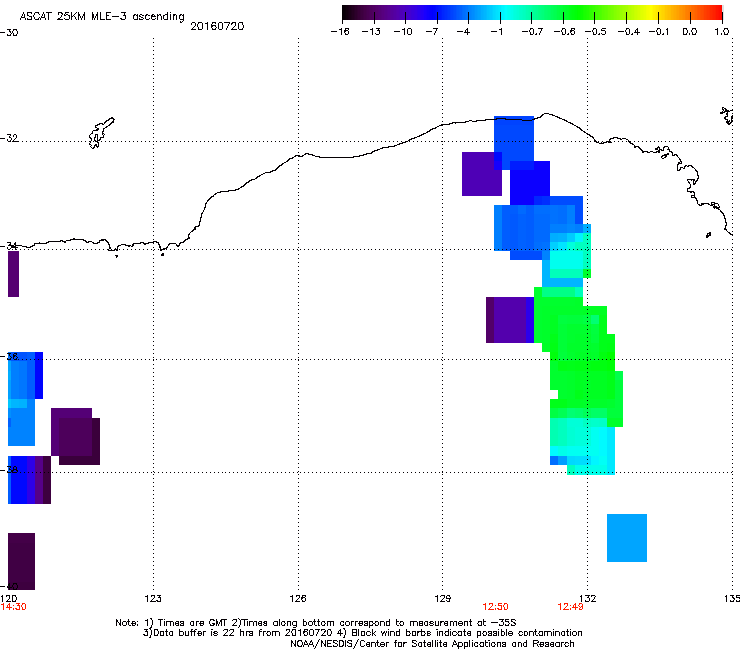Screen dimensions: 740x650
Task: Click the 129 longitude axis label
Action: click(x=443, y=599)
